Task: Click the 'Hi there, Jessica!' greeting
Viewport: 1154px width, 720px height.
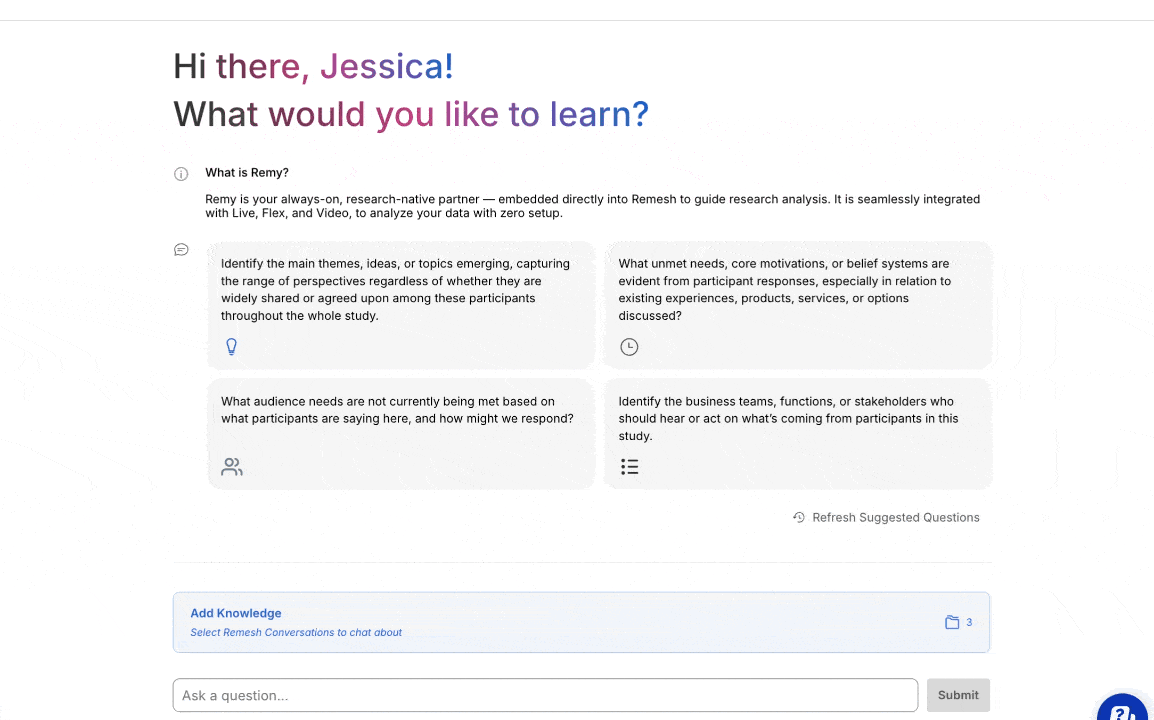Action: [x=314, y=66]
